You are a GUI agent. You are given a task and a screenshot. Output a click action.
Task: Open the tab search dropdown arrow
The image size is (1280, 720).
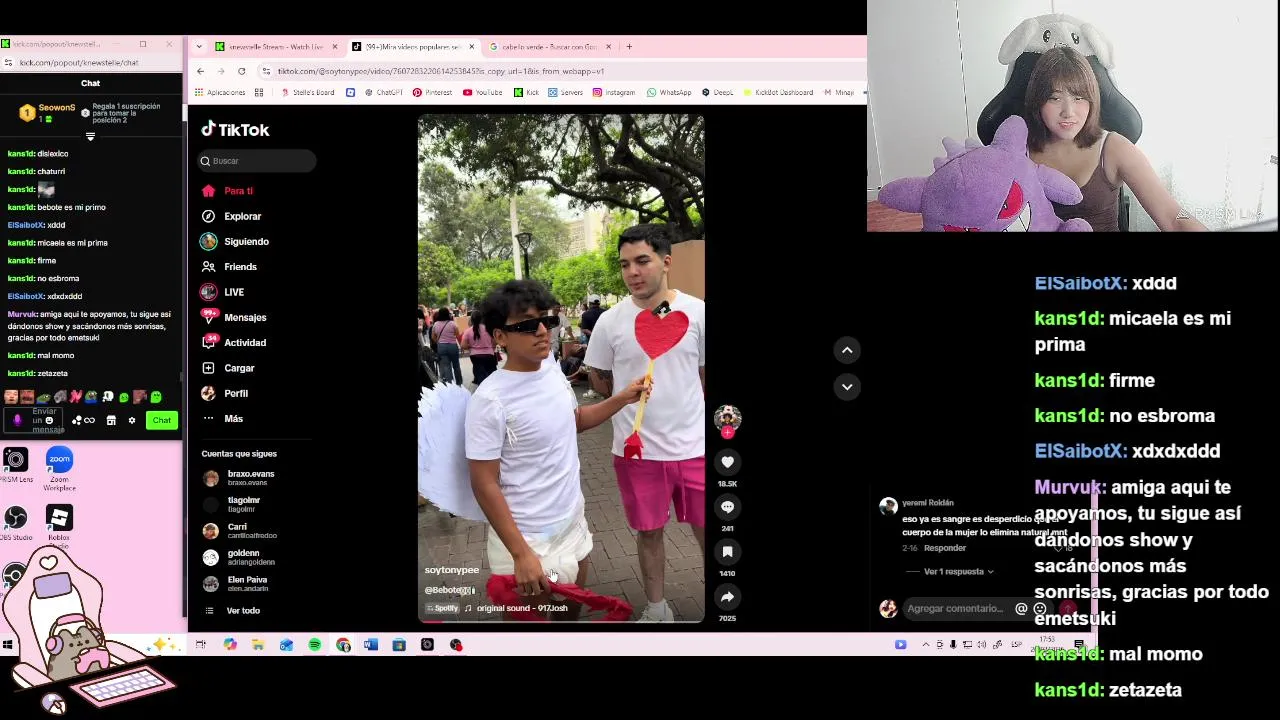tap(199, 47)
